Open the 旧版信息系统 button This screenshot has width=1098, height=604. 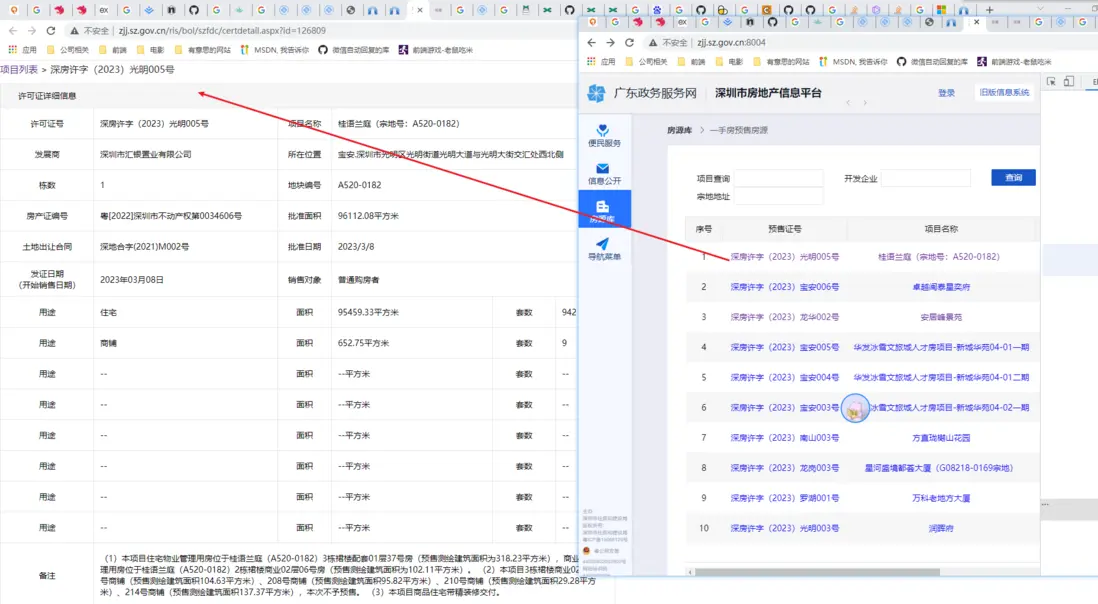click(1003, 92)
